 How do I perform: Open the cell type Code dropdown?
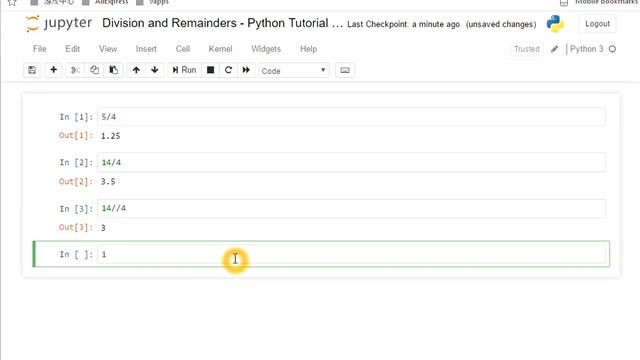tap(293, 71)
